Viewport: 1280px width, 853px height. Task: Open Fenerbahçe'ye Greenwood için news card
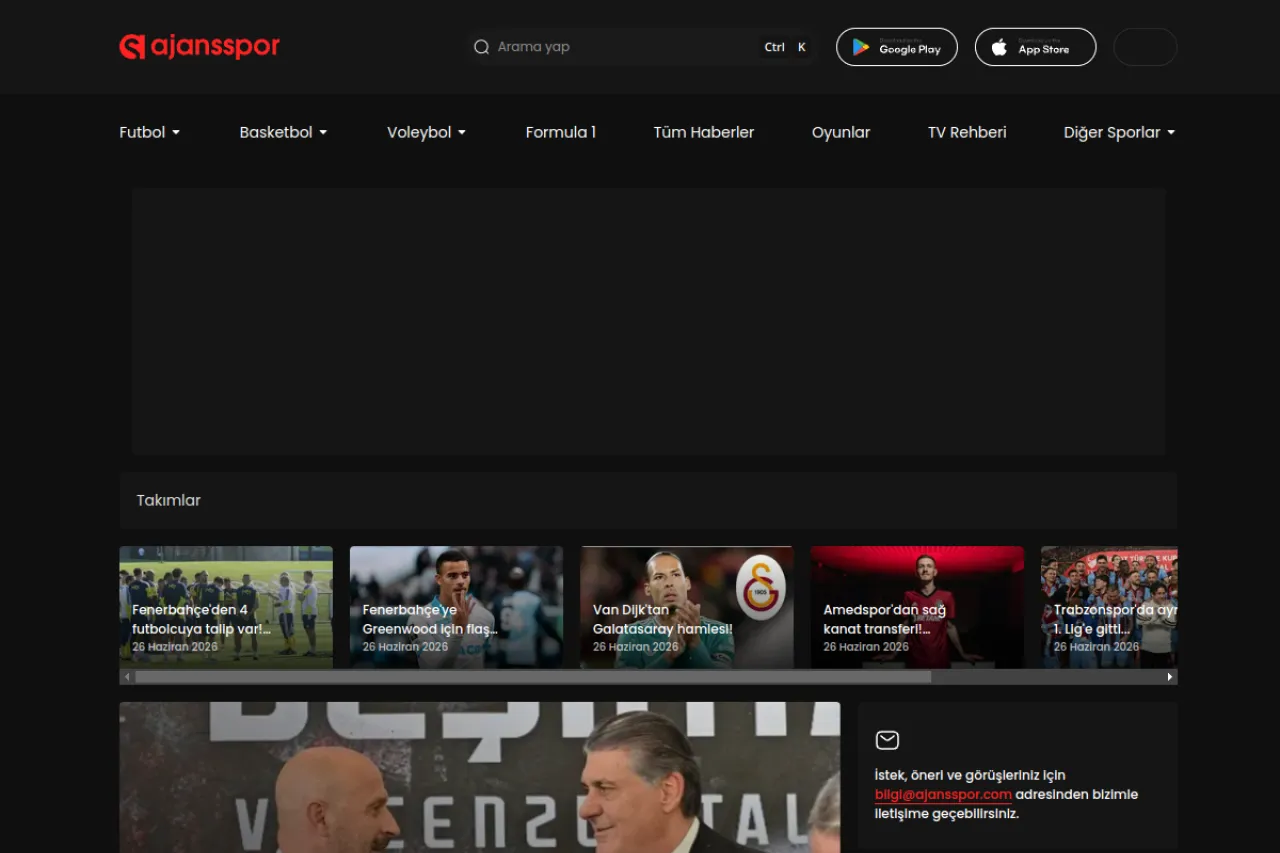pyautogui.click(x=456, y=607)
